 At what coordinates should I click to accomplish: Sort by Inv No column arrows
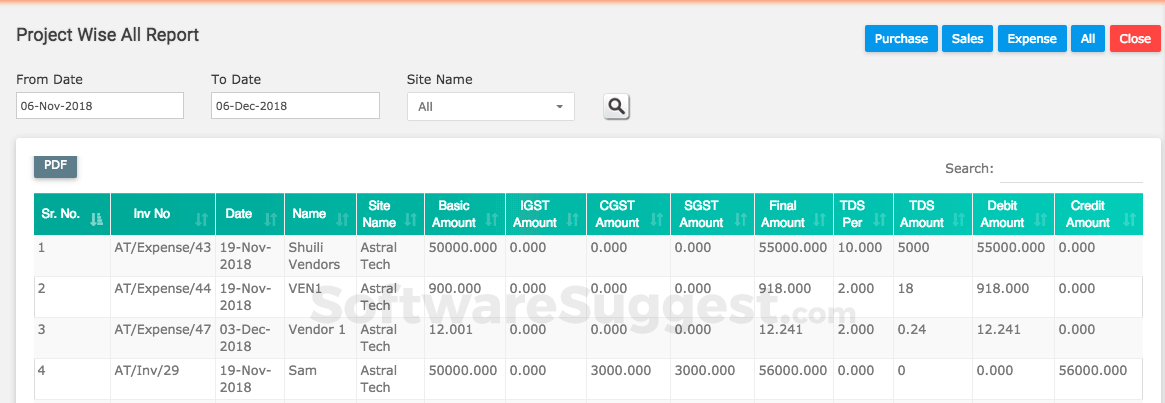(x=202, y=218)
